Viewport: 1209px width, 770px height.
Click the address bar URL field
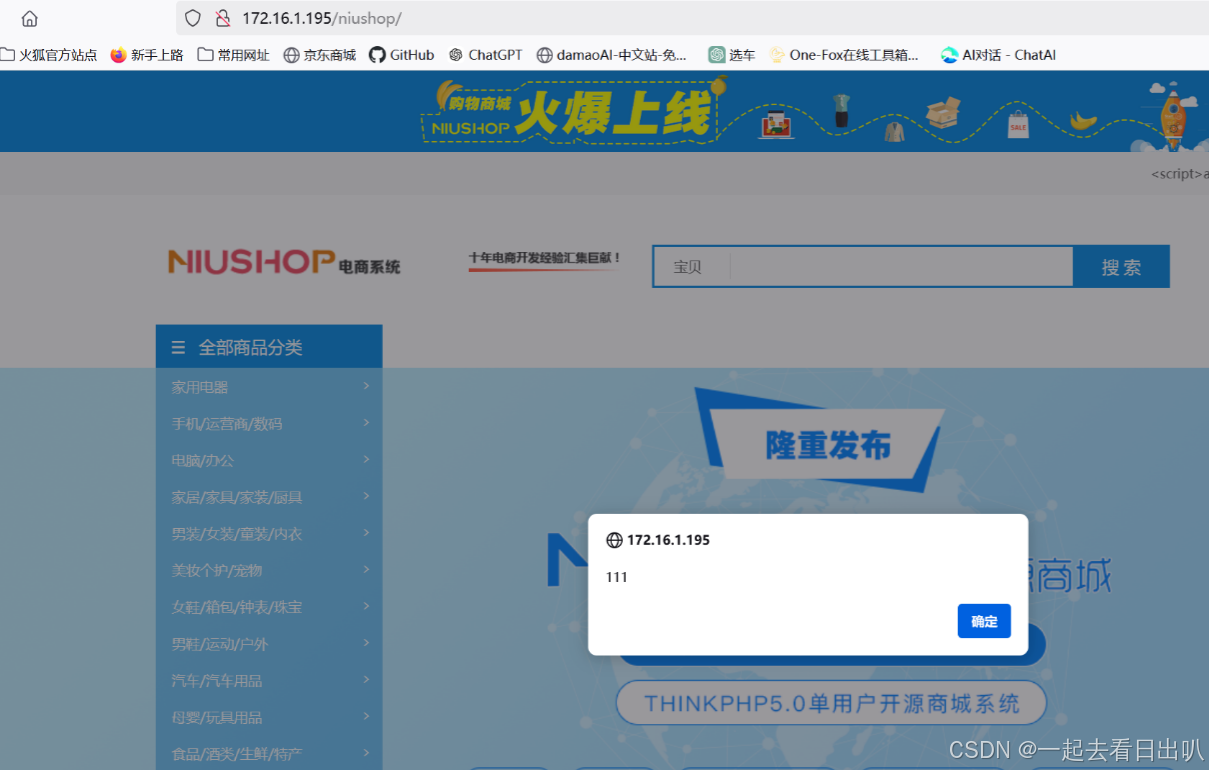point(692,18)
